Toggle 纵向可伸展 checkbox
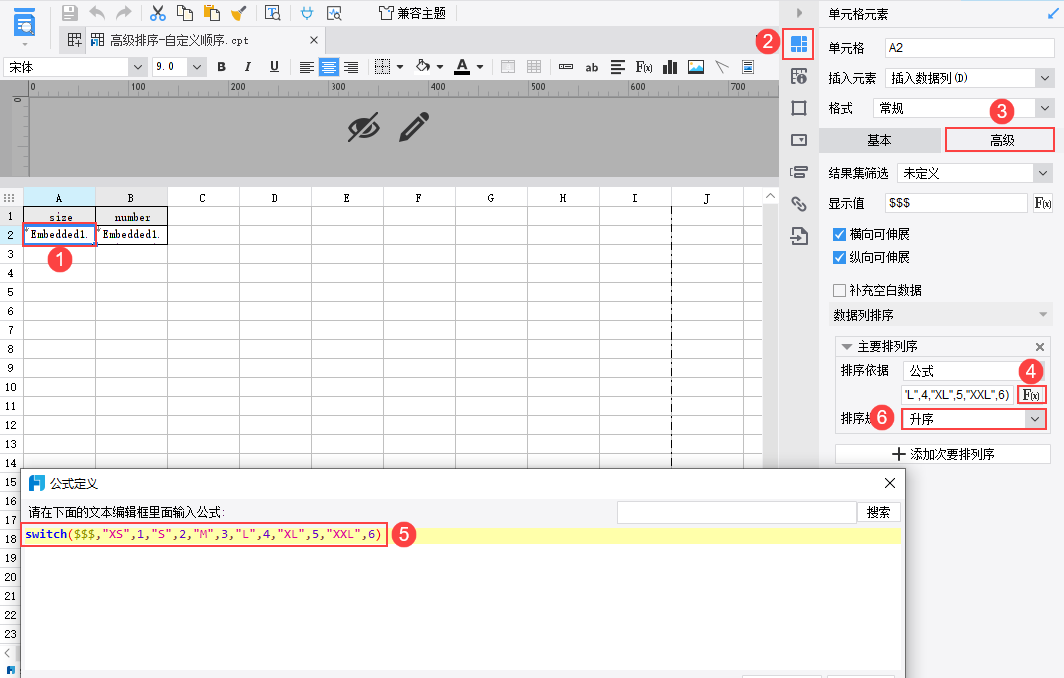Image resolution: width=1064 pixels, height=678 pixels. click(x=839, y=257)
